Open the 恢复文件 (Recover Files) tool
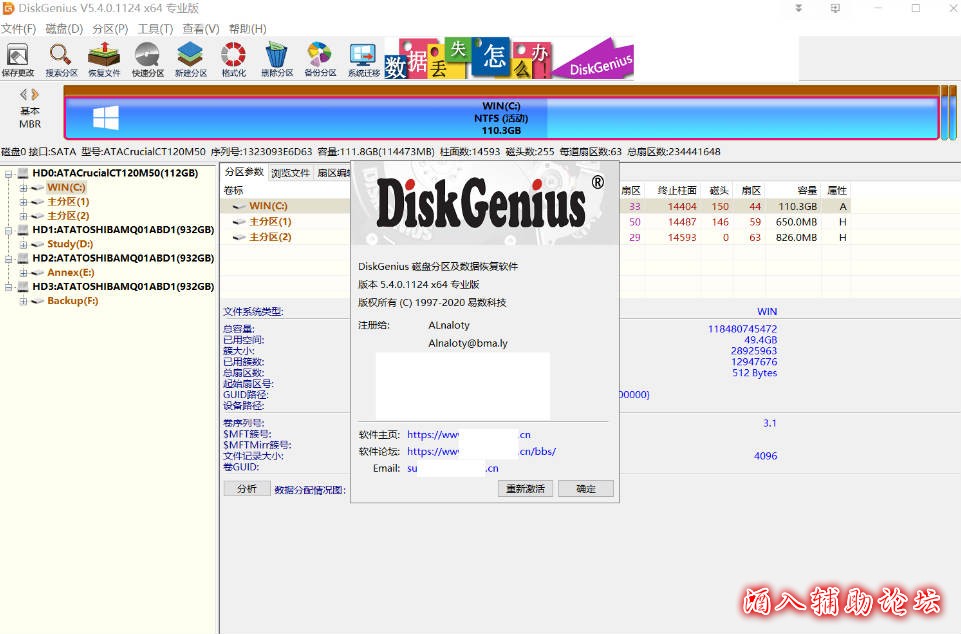Image resolution: width=961 pixels, height=634 pixels. (x=104, y=59)
